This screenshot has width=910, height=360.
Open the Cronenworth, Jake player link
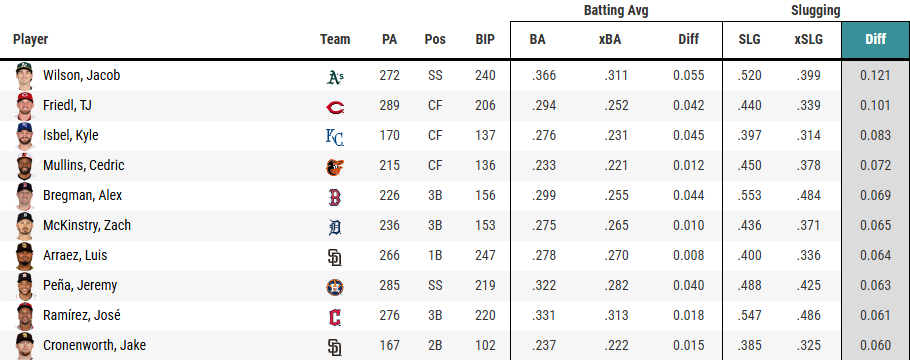94,345
